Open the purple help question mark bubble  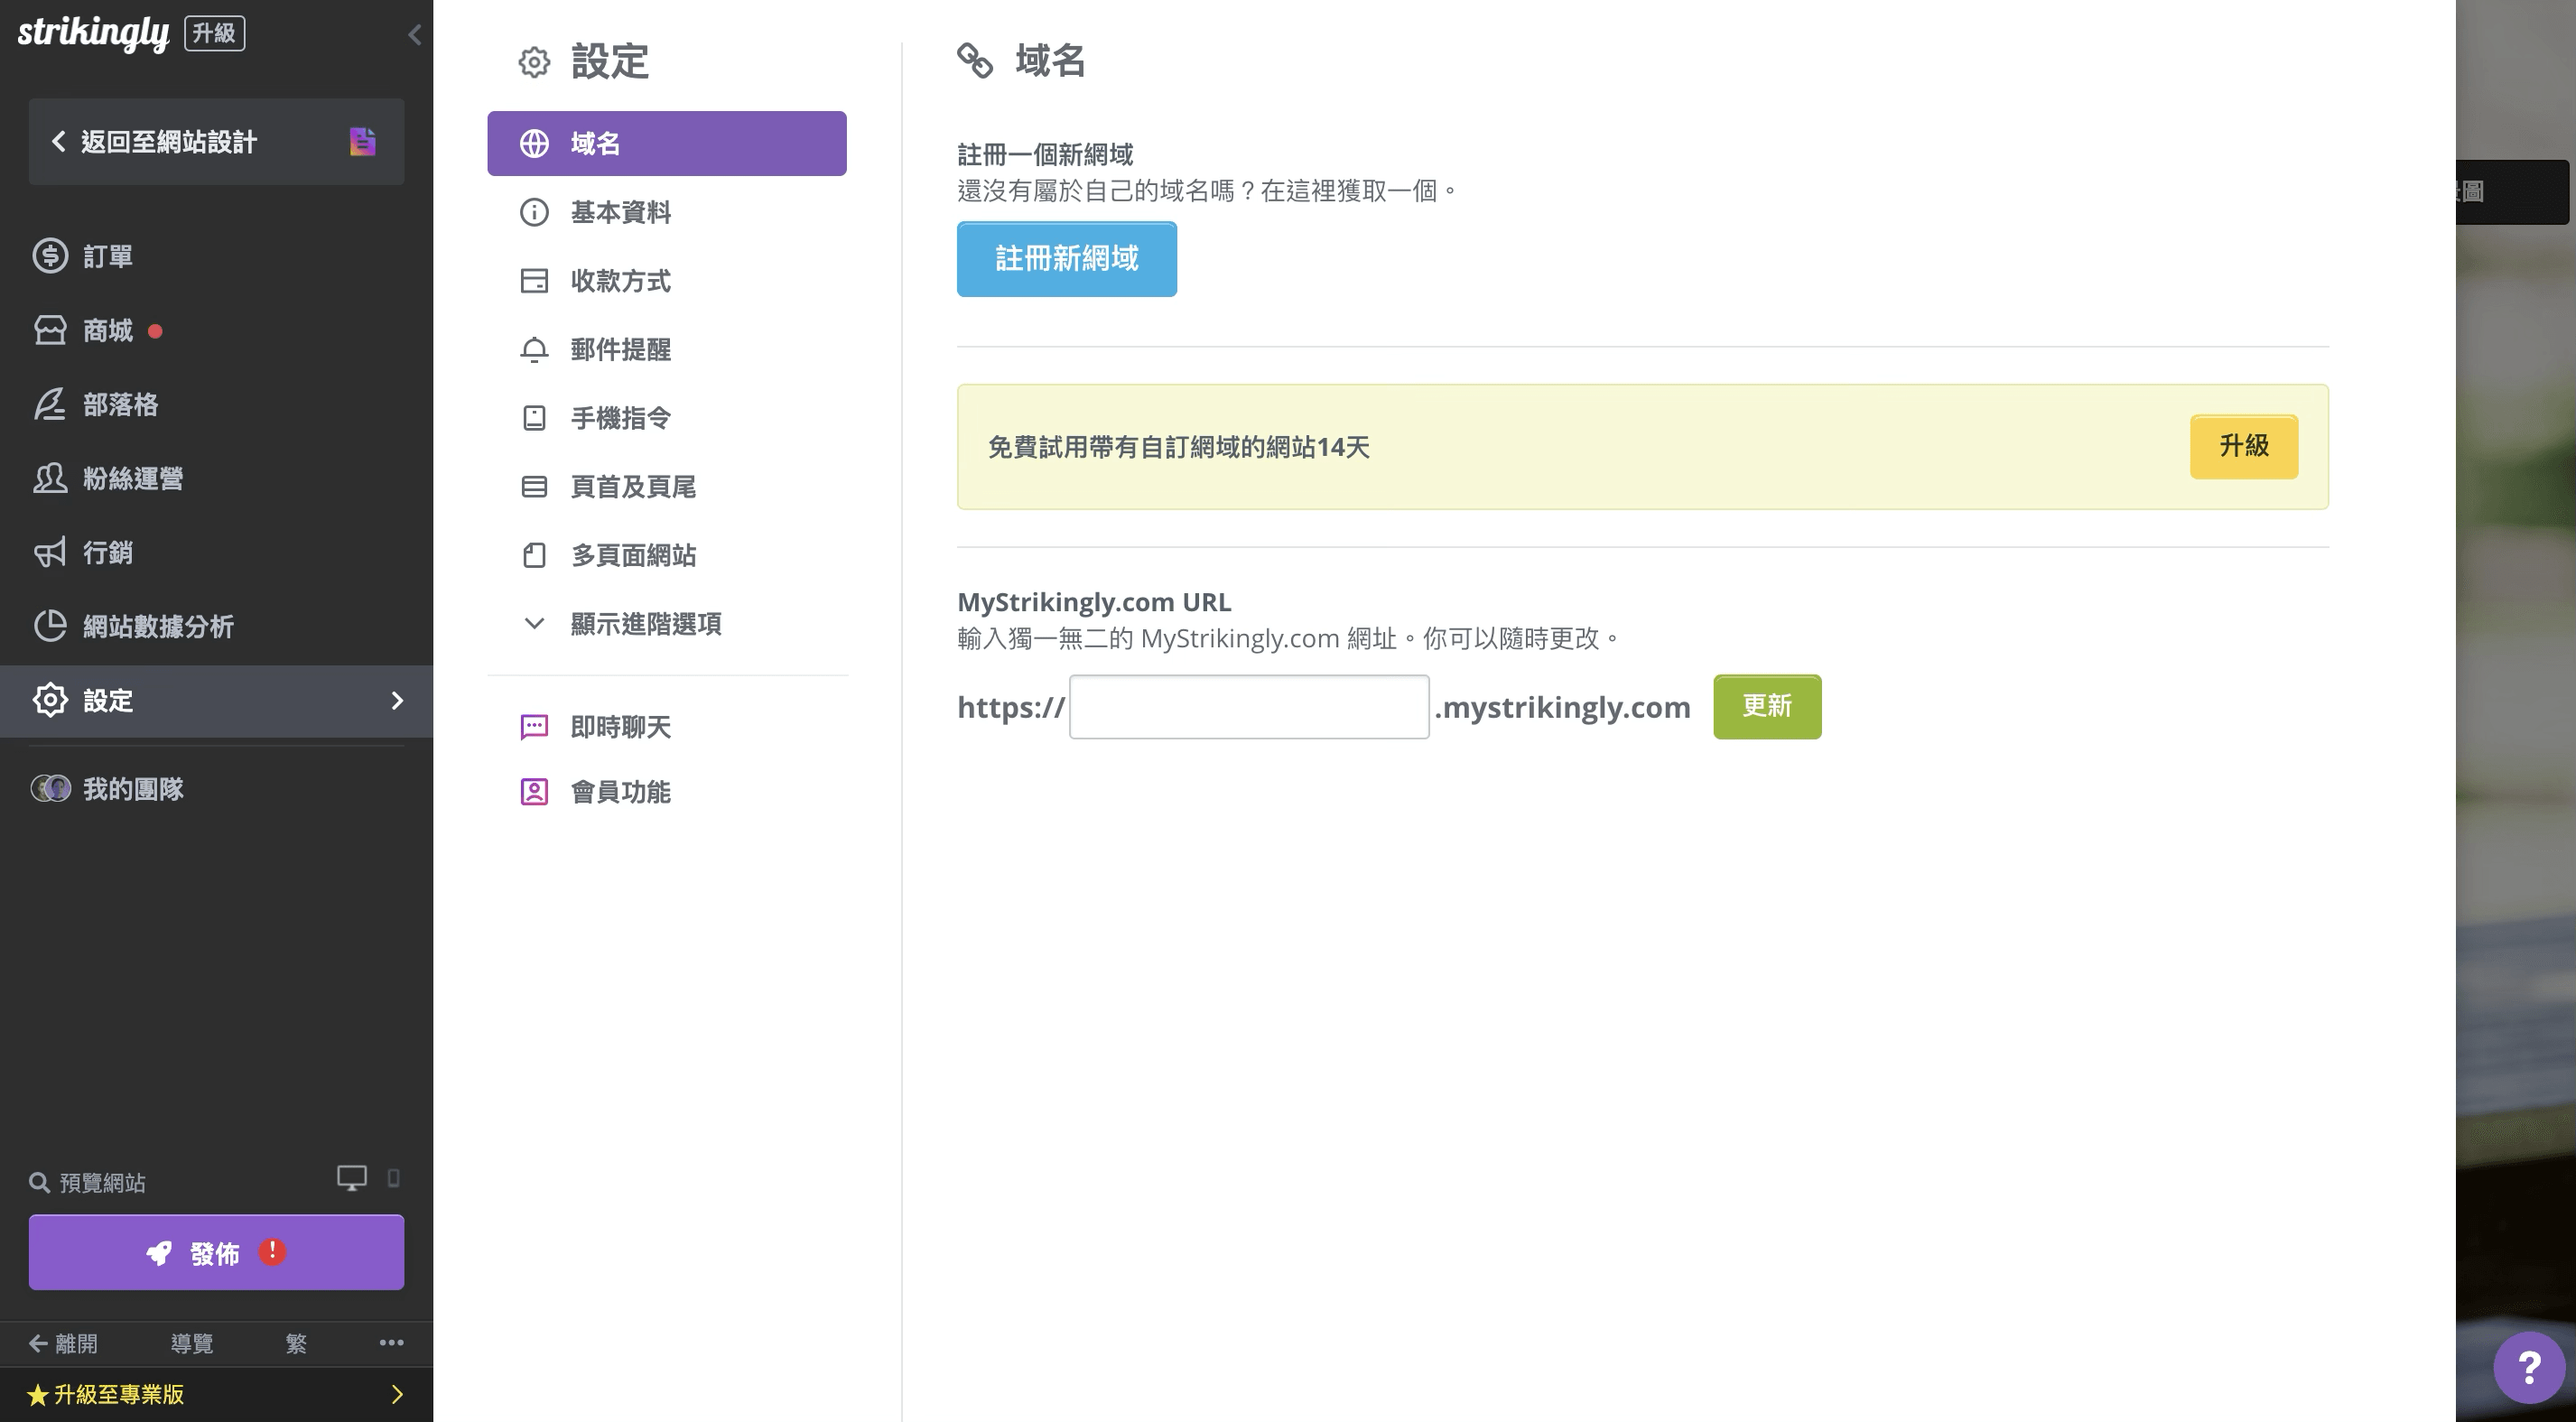coord(2528,1366)
